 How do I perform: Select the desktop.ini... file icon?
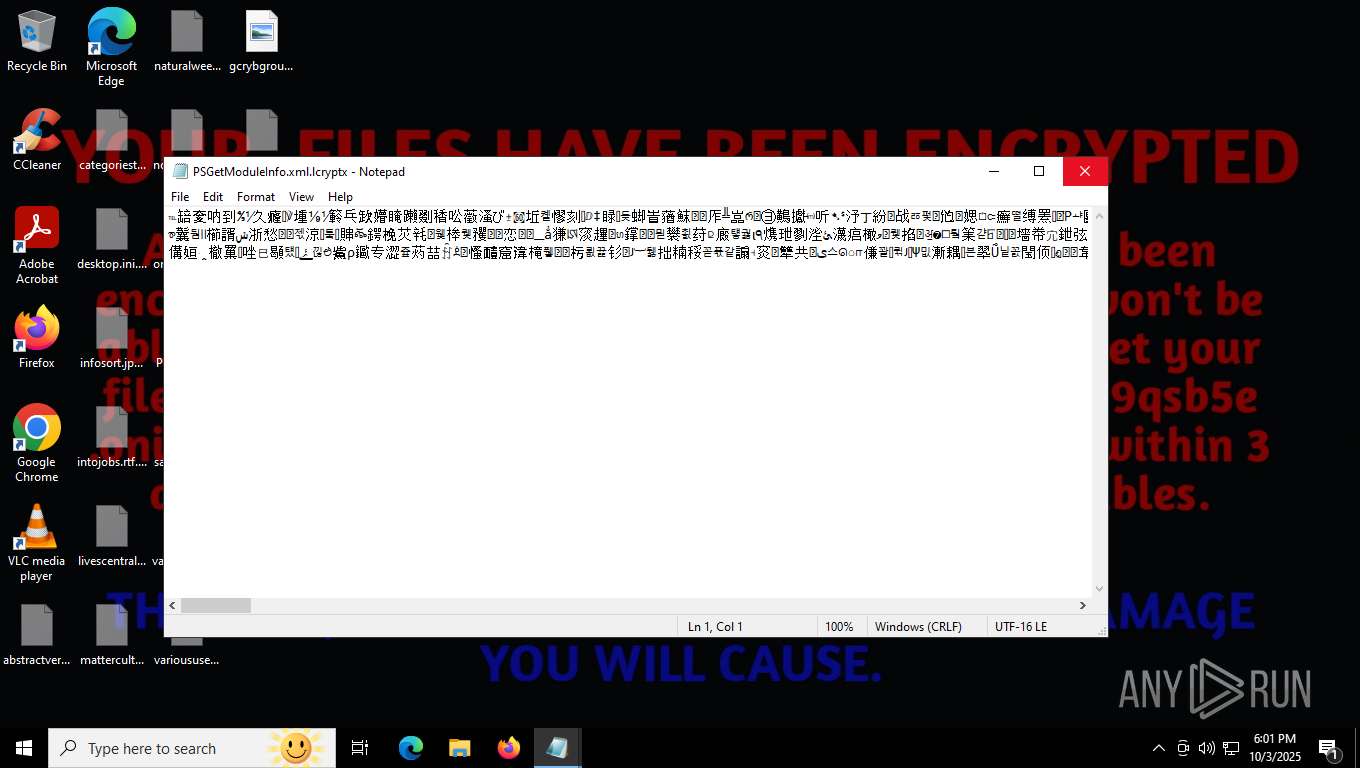point(112,239)
